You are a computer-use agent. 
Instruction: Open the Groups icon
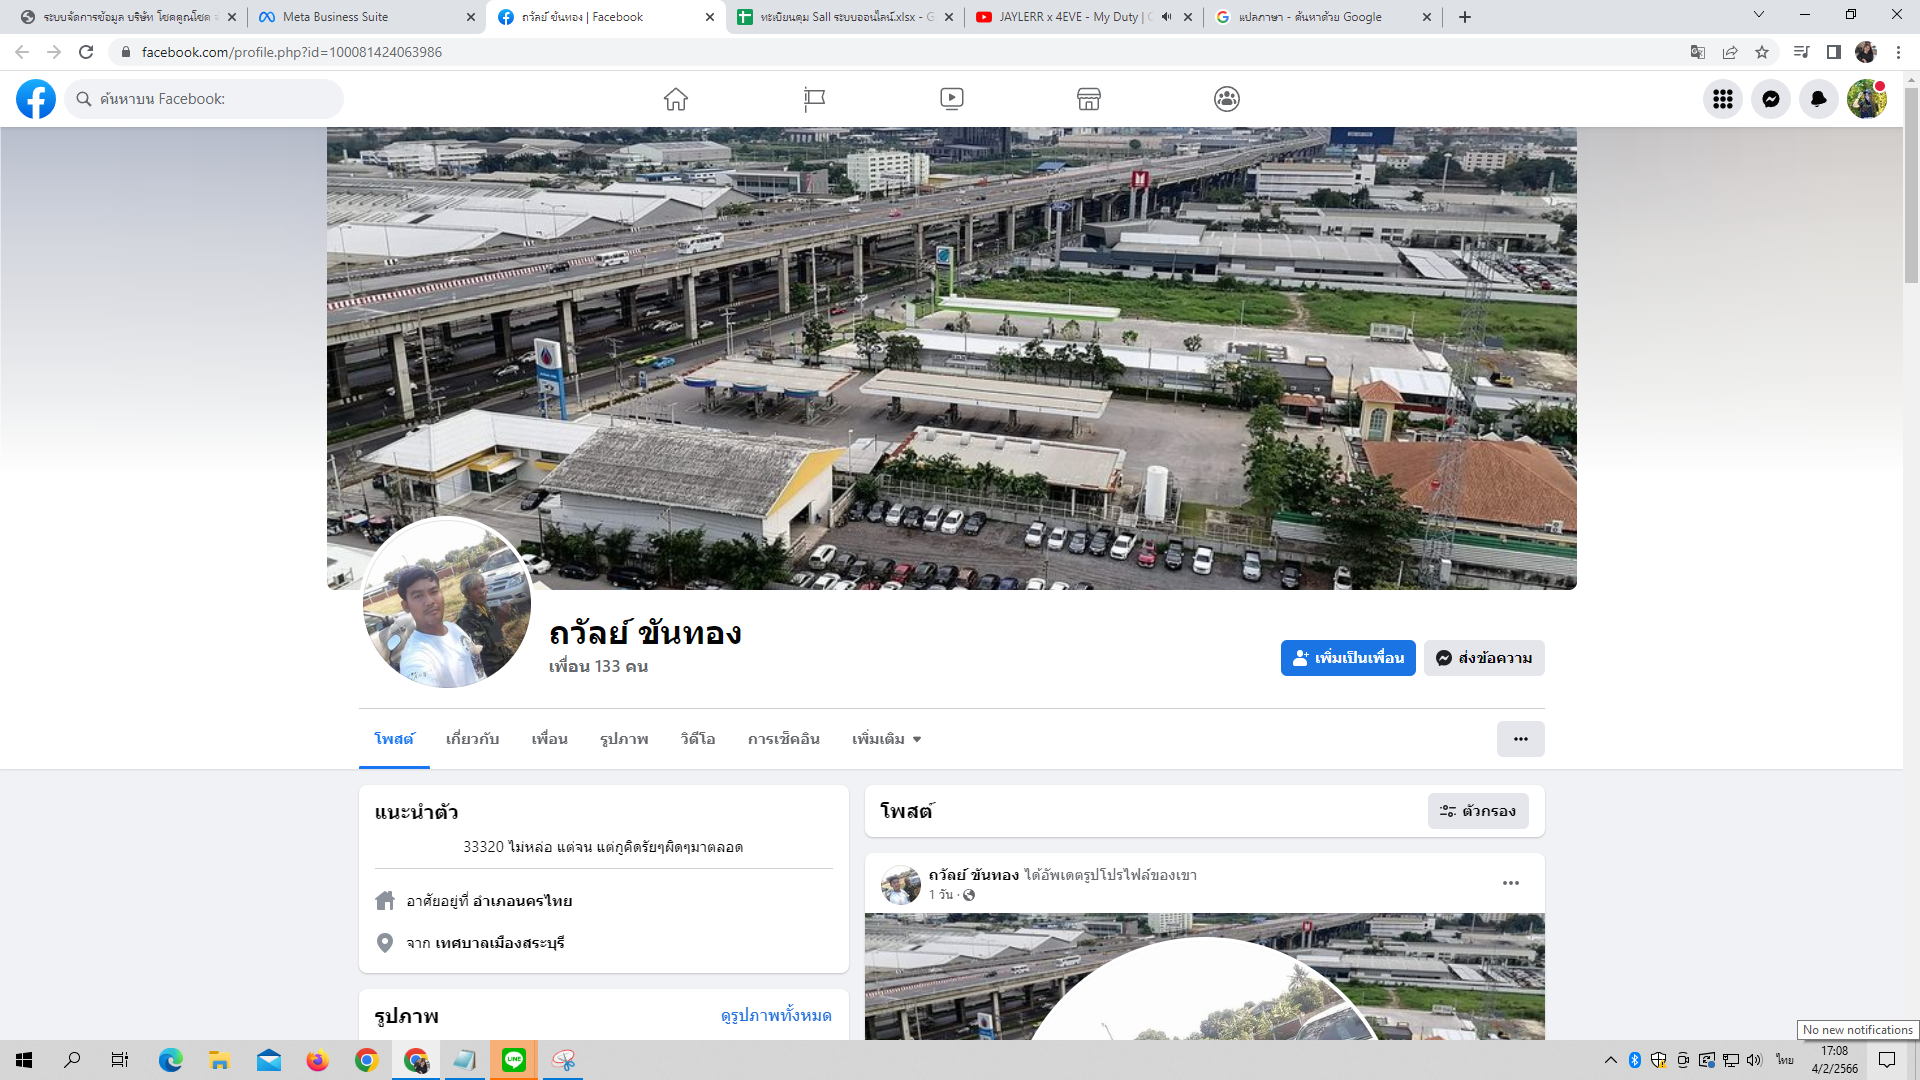pos(1227,99)
